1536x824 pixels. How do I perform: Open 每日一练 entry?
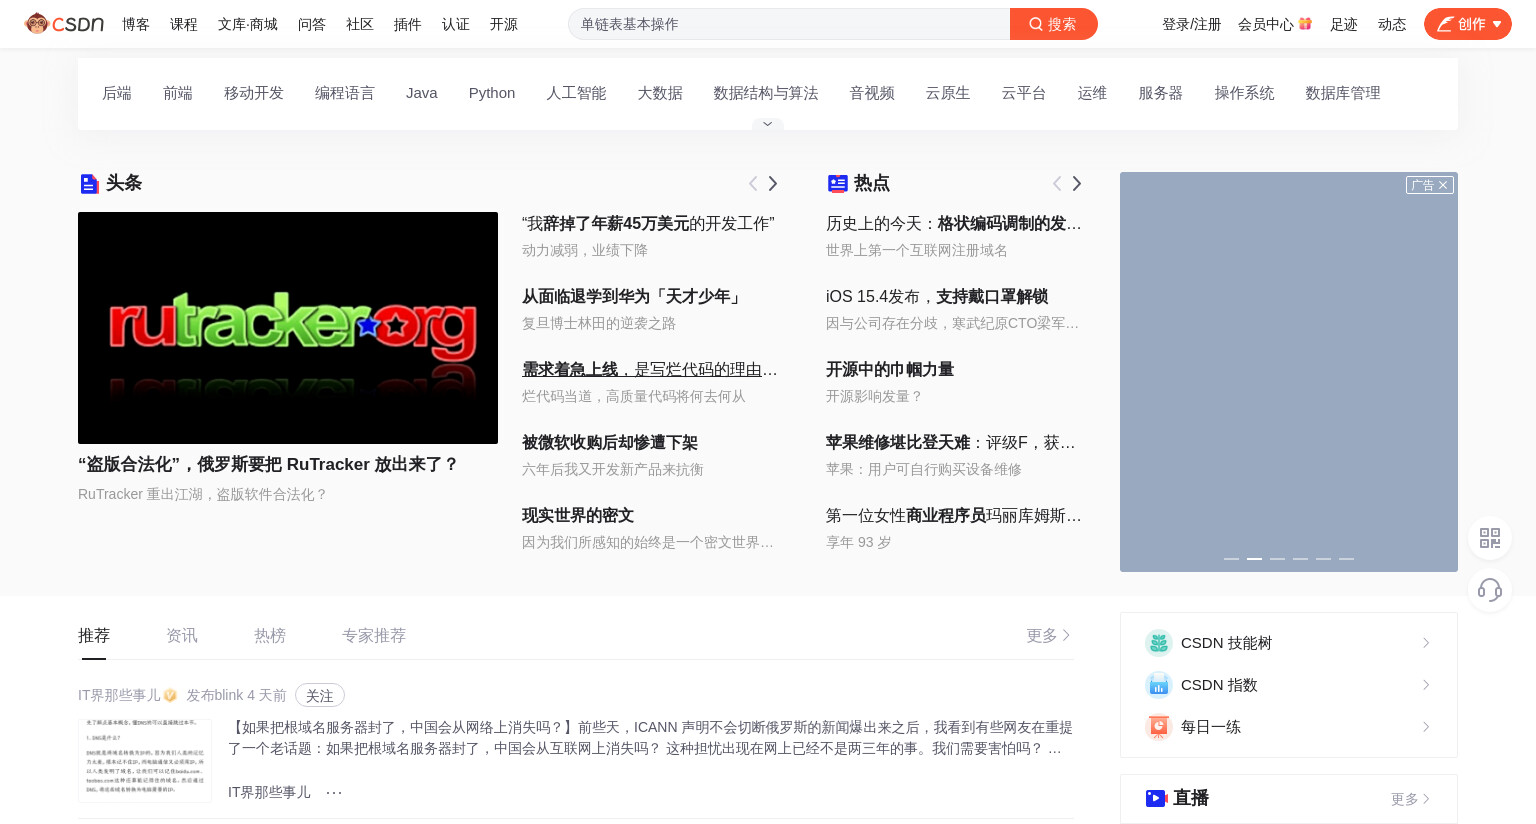pos(1289,727)
